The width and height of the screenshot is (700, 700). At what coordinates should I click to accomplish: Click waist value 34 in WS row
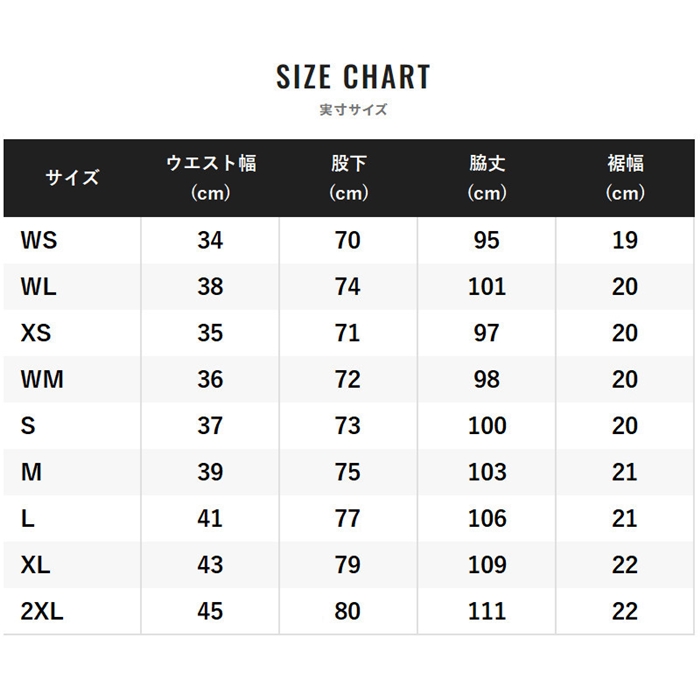tap(210, 240)
